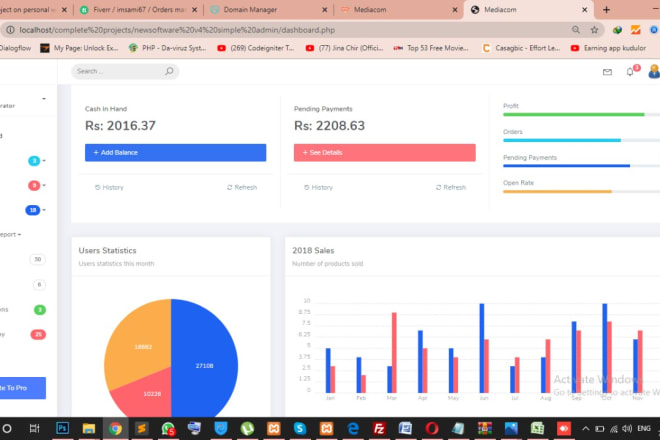The height and width of the screenshot is (440, 660).
Task: Open the administrator profile dropdown caret
Action: point(44,99)
